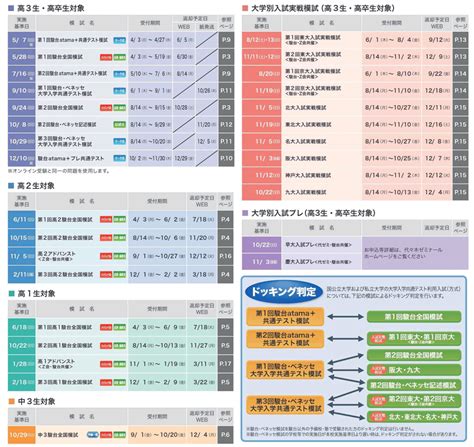Click "高1アドバンスト" exam name
This screenshot has width=474, height=447.
[x=56, y=361]
